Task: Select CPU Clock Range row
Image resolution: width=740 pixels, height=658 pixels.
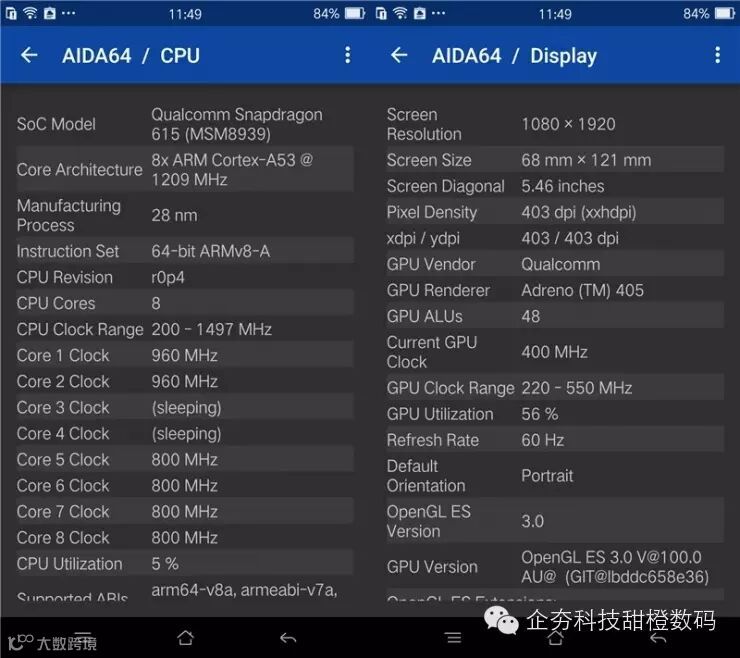Action: click(x=185, y=329)
